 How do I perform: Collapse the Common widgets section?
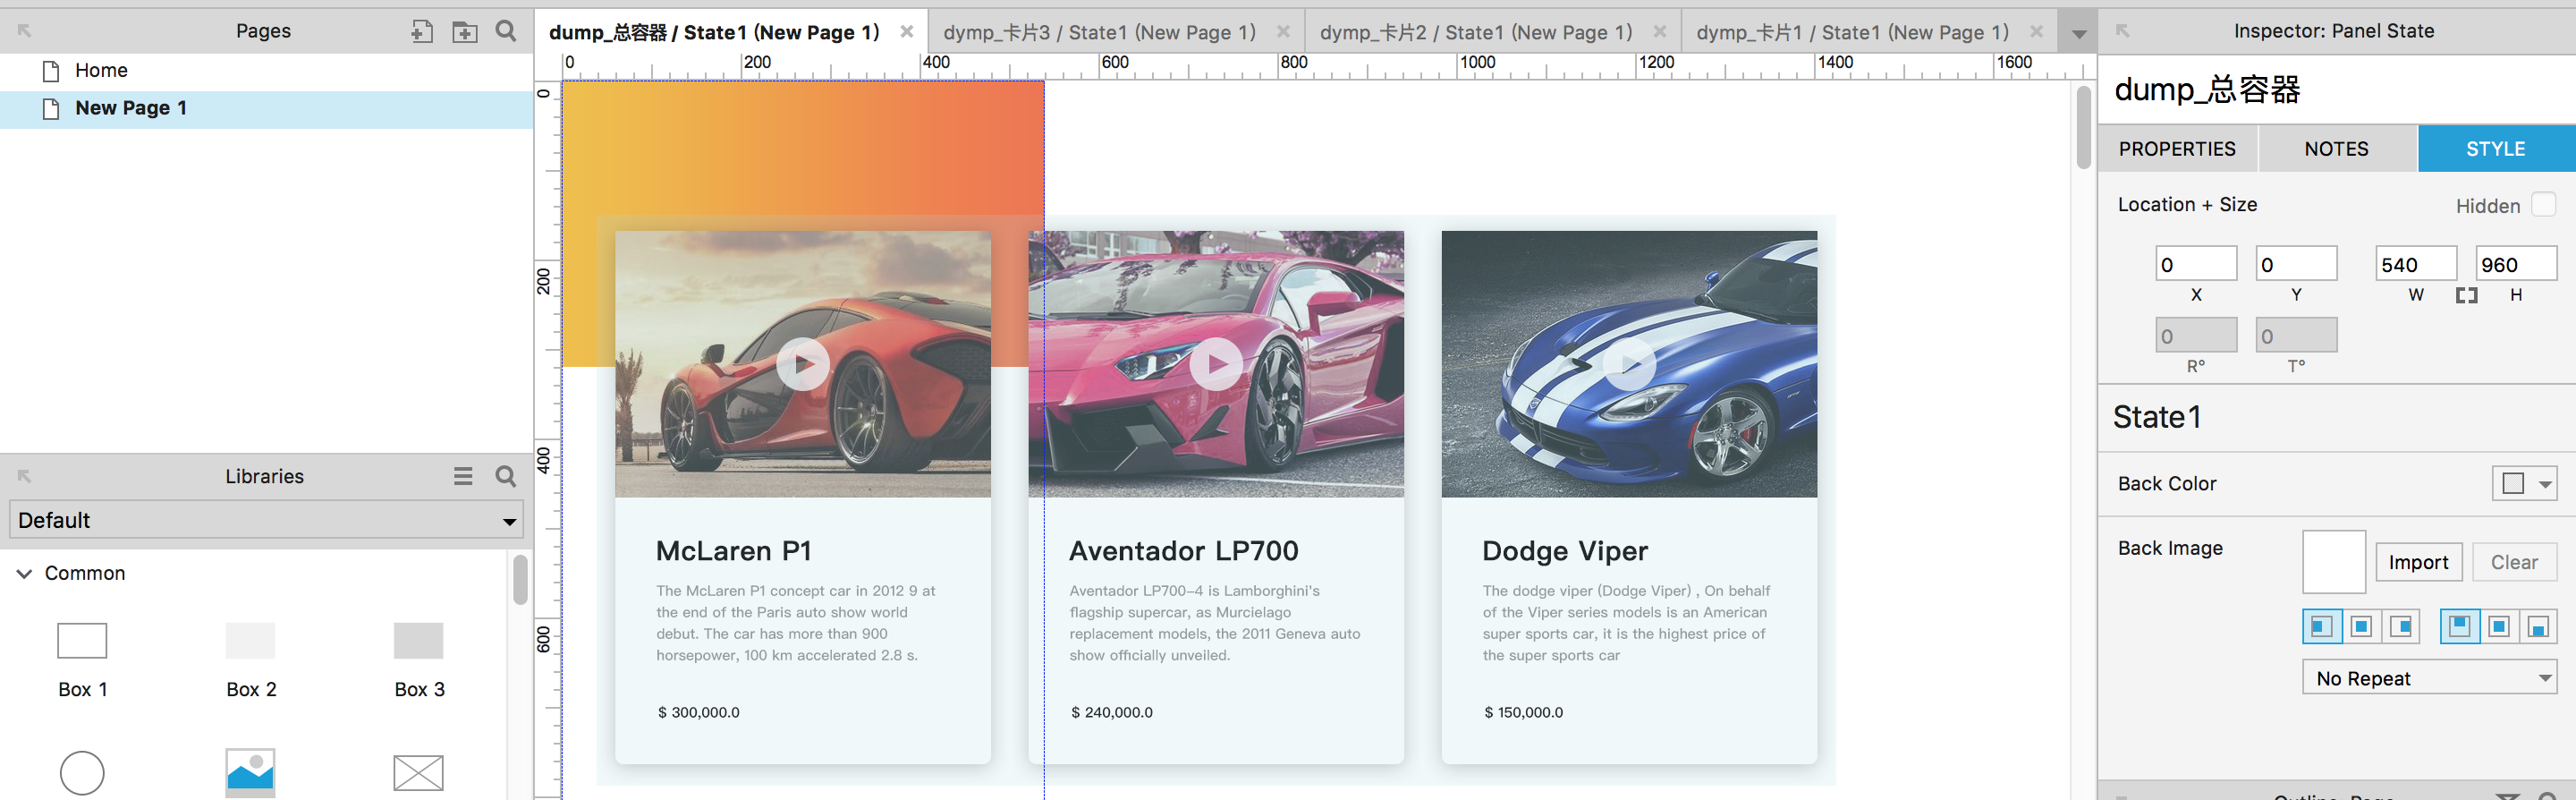coord(25,574)
